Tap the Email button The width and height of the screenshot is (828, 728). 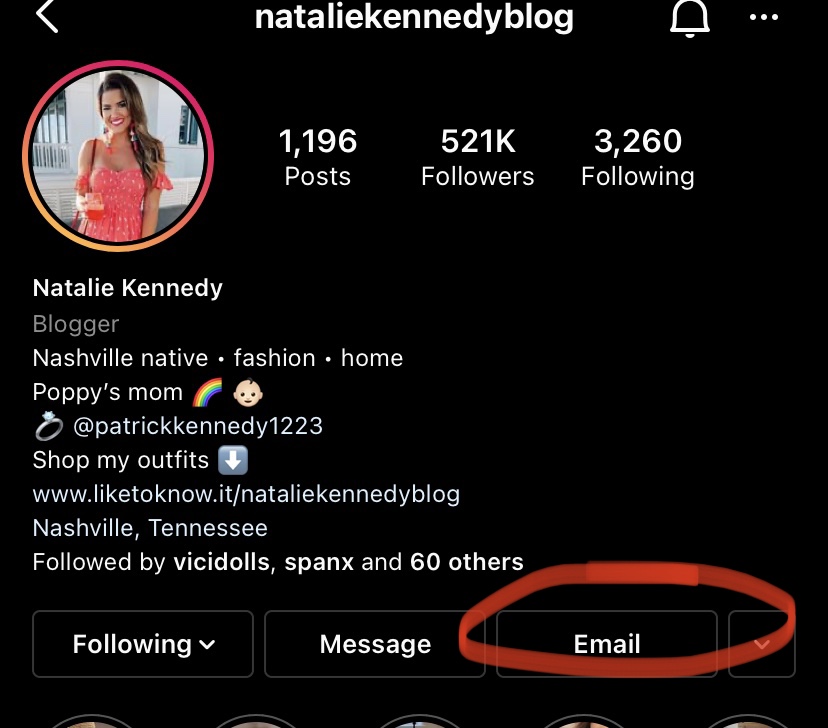tap(607, 644)
